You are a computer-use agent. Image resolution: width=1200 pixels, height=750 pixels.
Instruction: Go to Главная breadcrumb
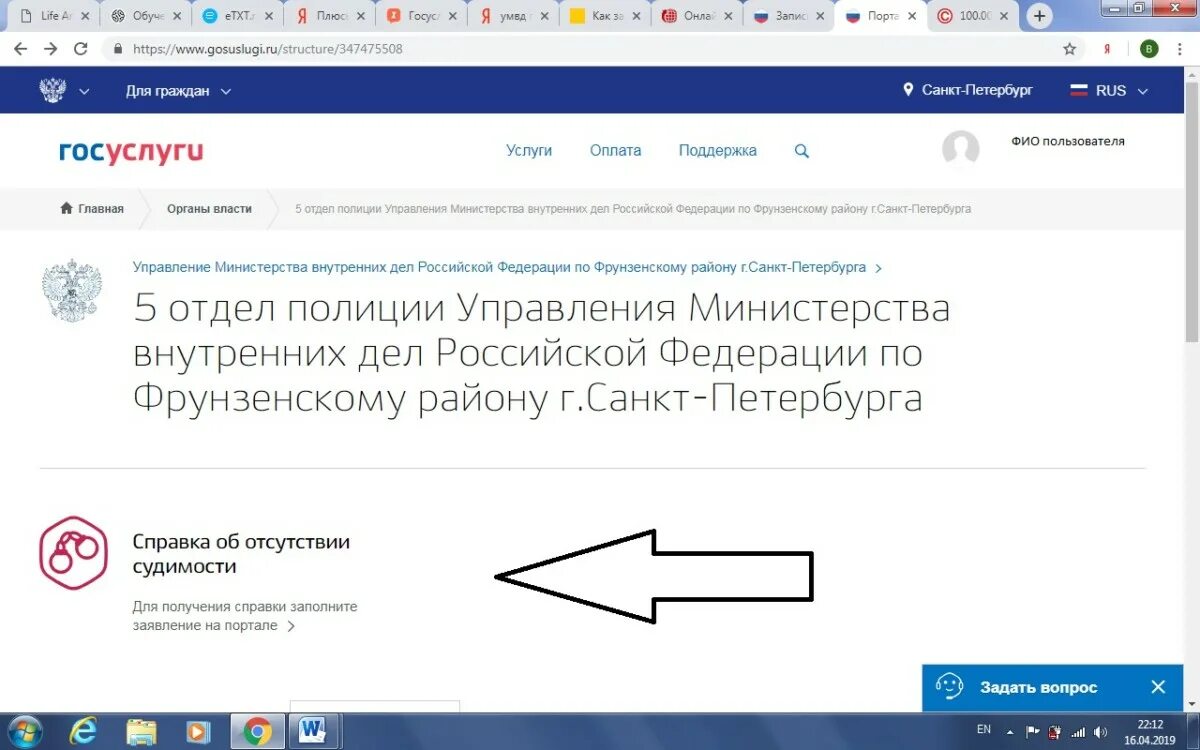pos(92,209)
